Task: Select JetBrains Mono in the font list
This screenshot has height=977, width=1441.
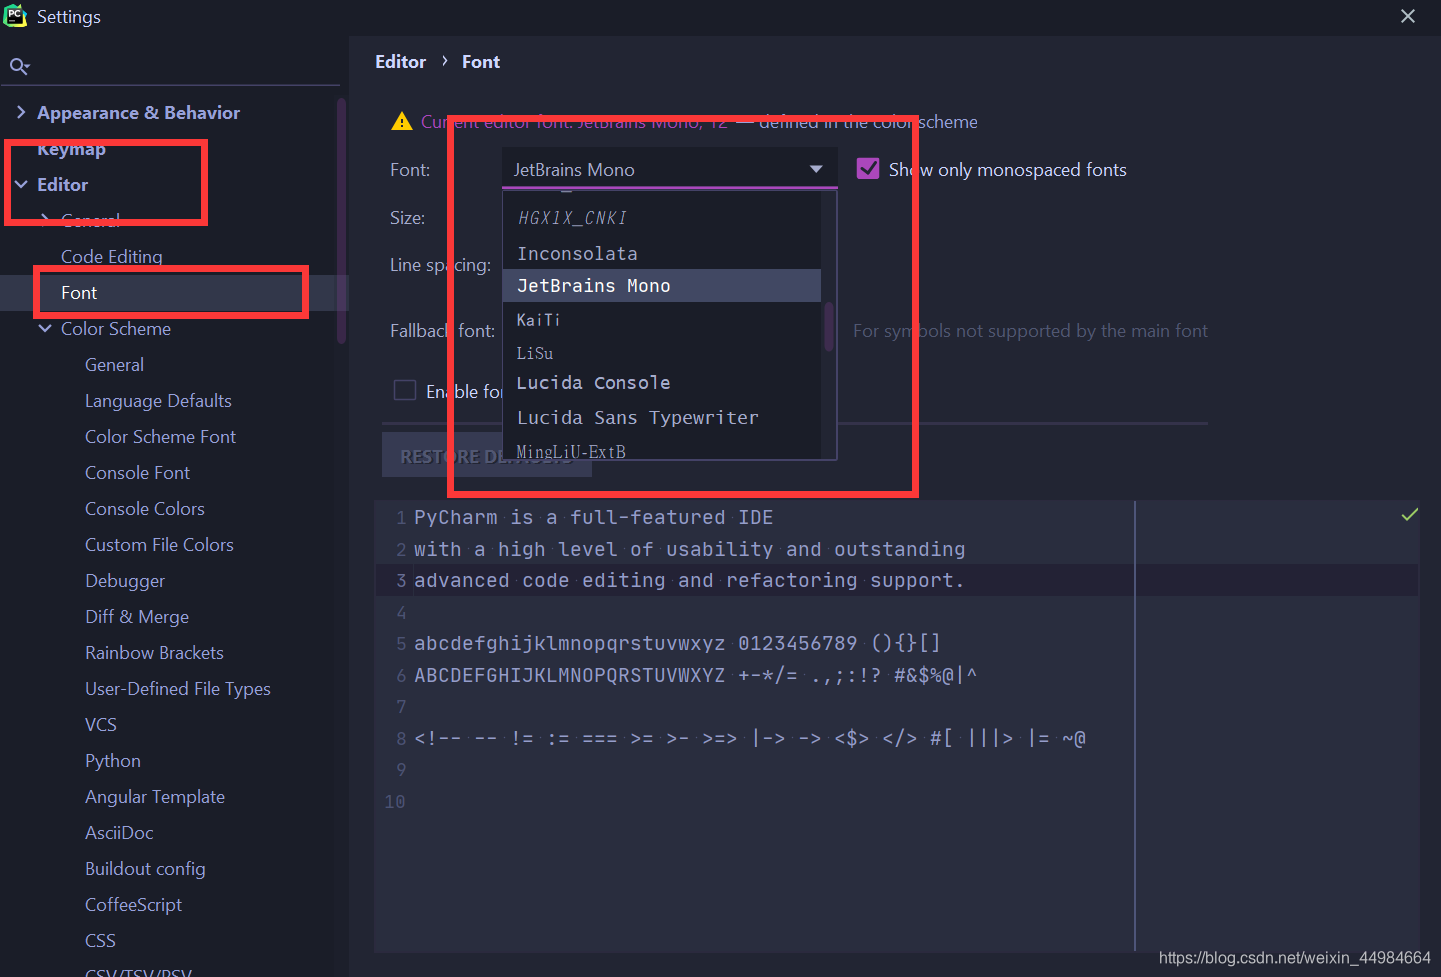Action: point(661,285)
